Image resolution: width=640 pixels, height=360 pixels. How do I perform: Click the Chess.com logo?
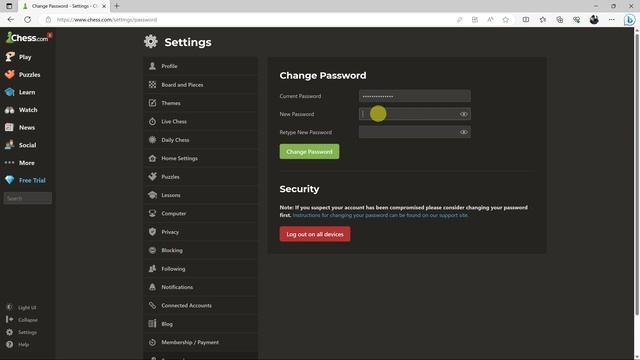pyautogui.click(x=27, y=38)
